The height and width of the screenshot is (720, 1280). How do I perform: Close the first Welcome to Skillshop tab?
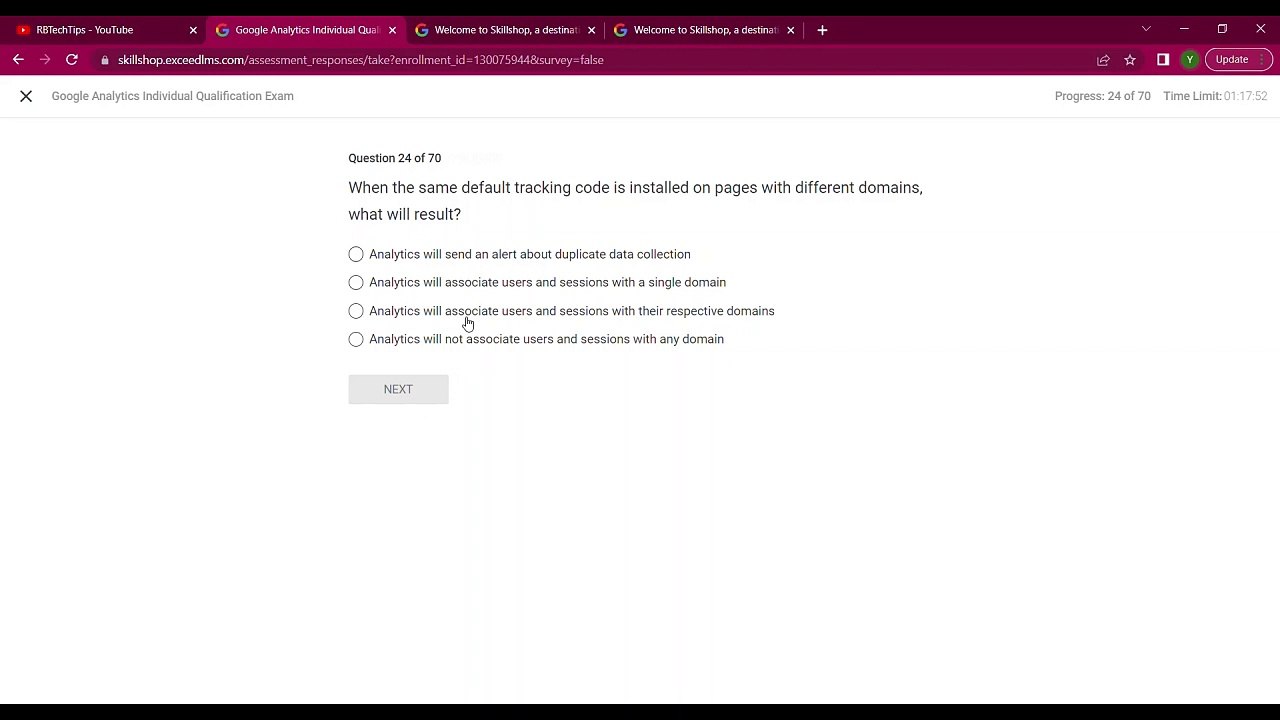click(x=591, y=30)
